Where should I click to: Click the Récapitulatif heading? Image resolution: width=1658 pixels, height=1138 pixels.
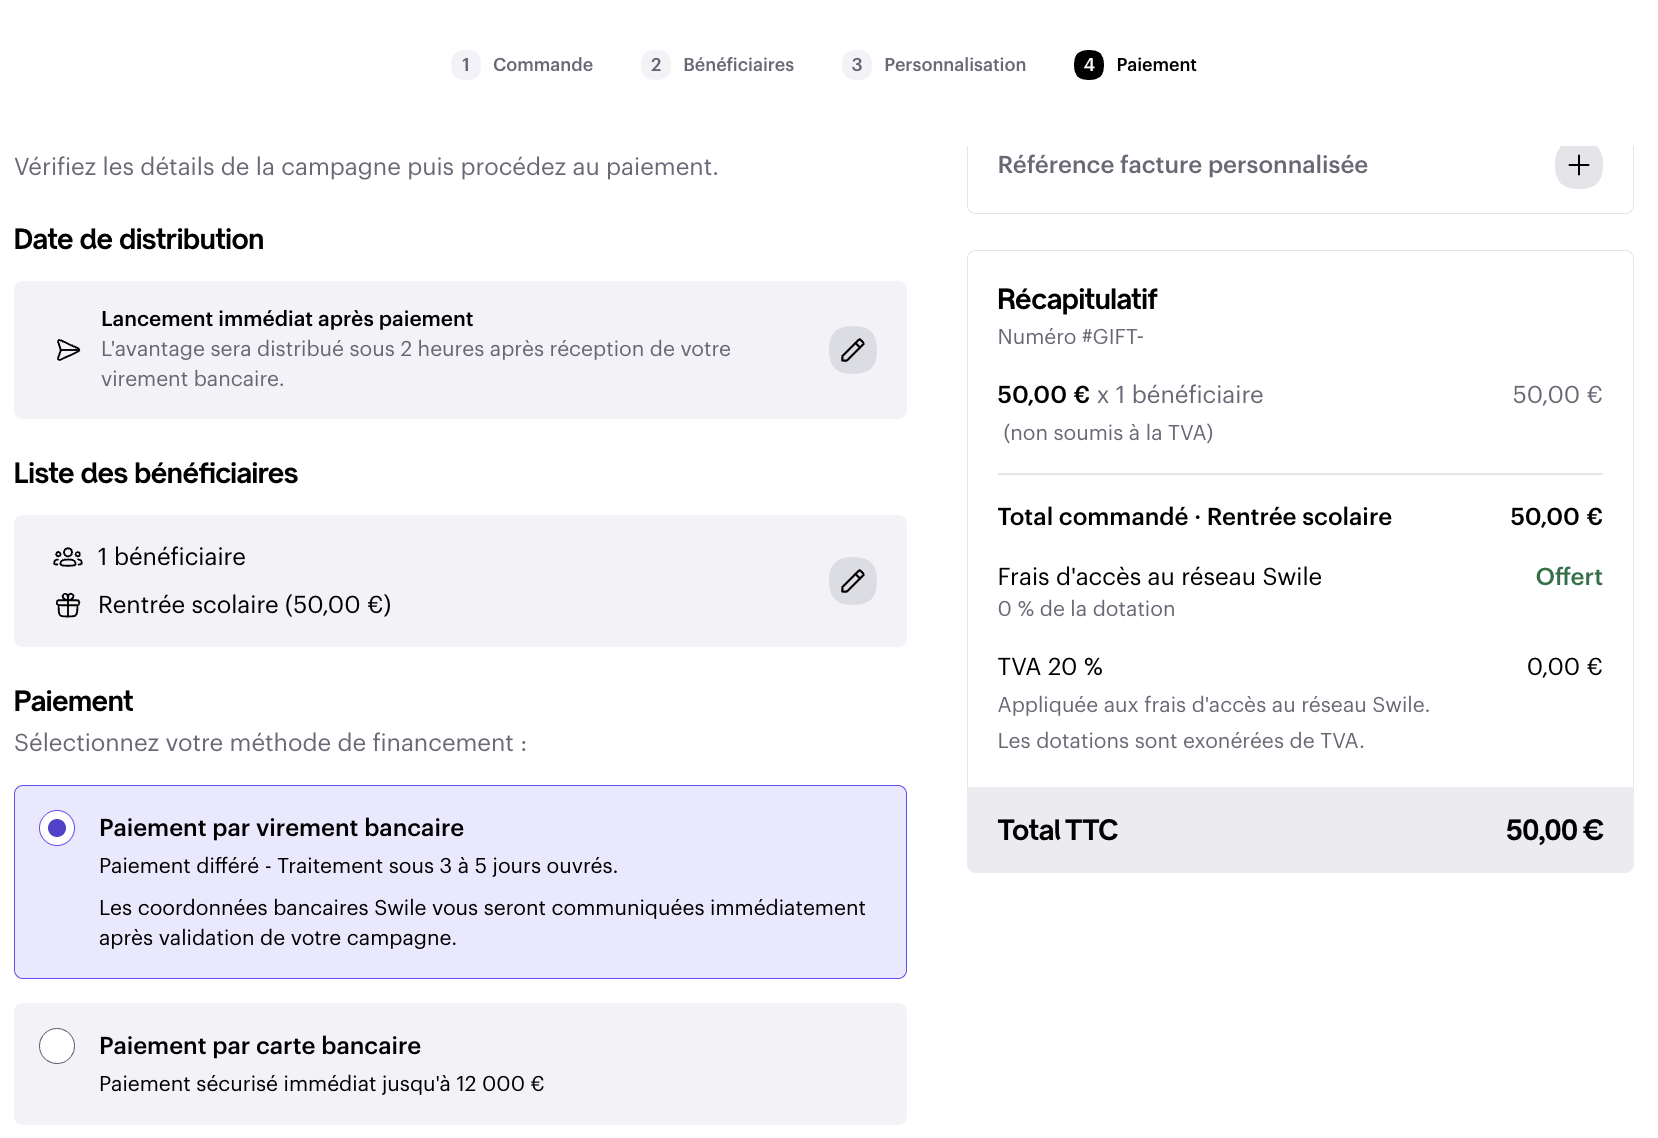click(x=1077, y=299)
